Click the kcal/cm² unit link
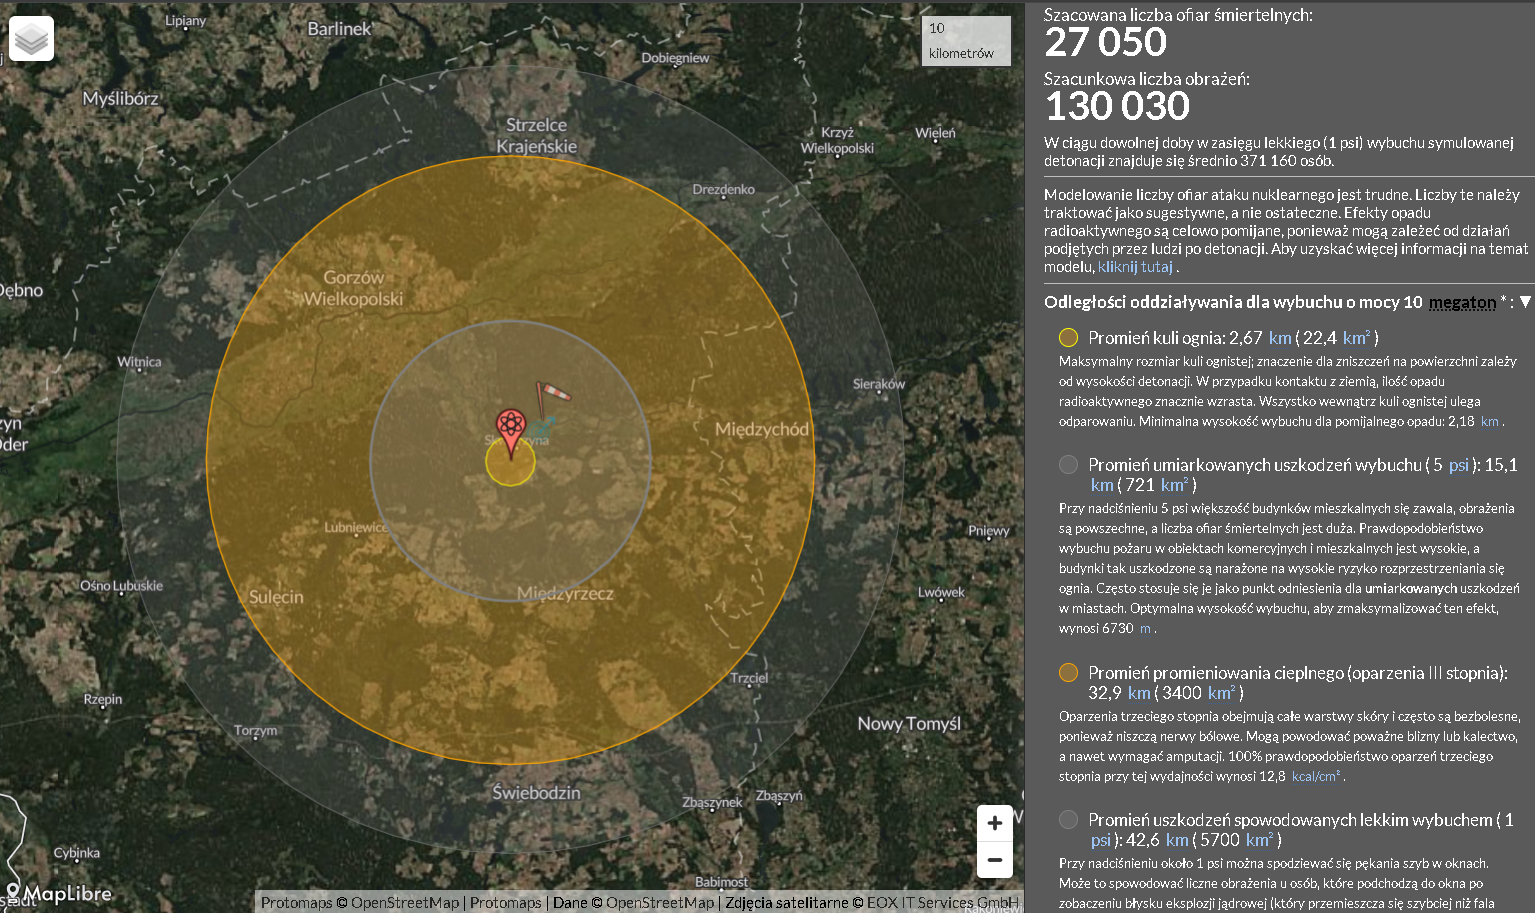Viewport: 1535px width, 913px height. (1316, 776)
